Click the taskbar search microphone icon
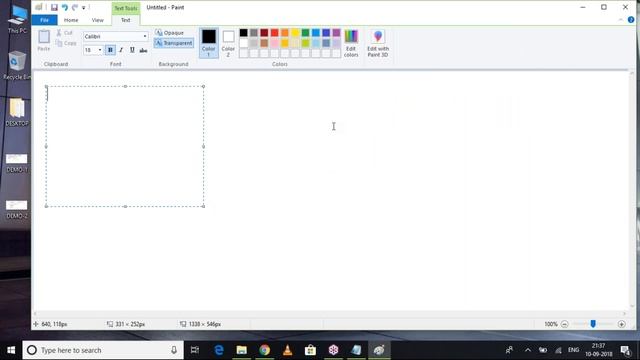Screen dimensions: 640x360 pyautogui.click(x=174, y=350)
